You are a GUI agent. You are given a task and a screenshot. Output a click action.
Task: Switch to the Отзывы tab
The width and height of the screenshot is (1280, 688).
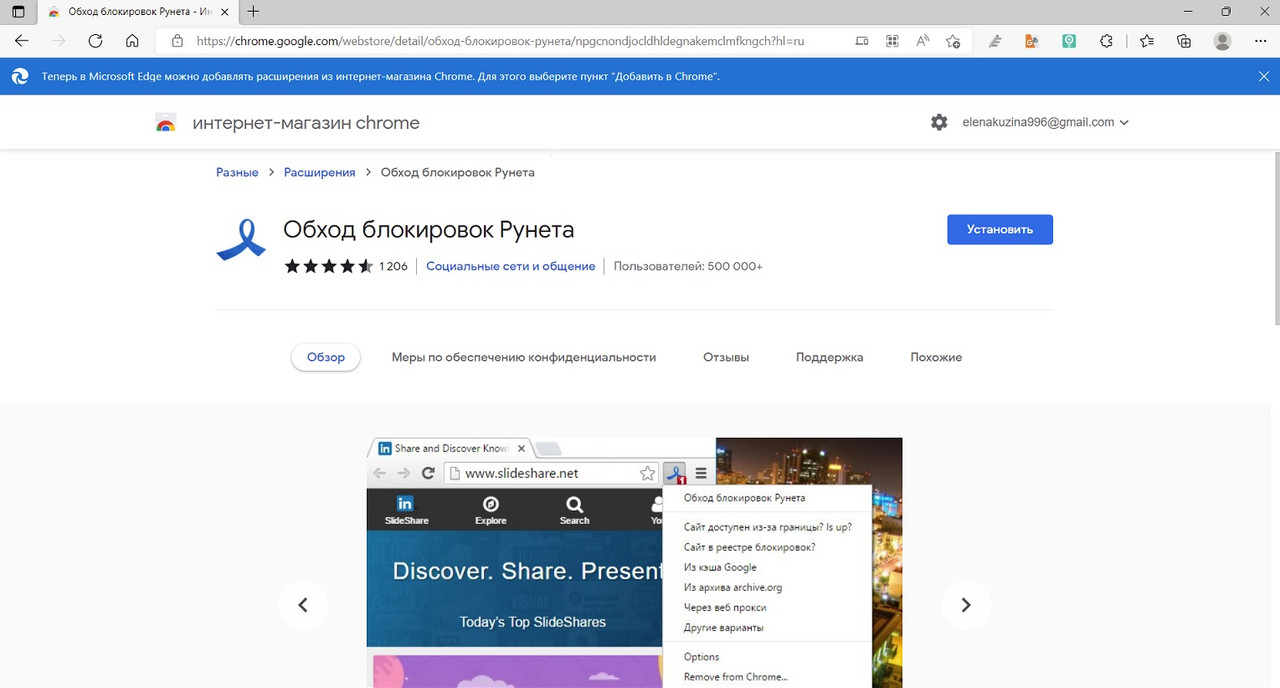726,357
